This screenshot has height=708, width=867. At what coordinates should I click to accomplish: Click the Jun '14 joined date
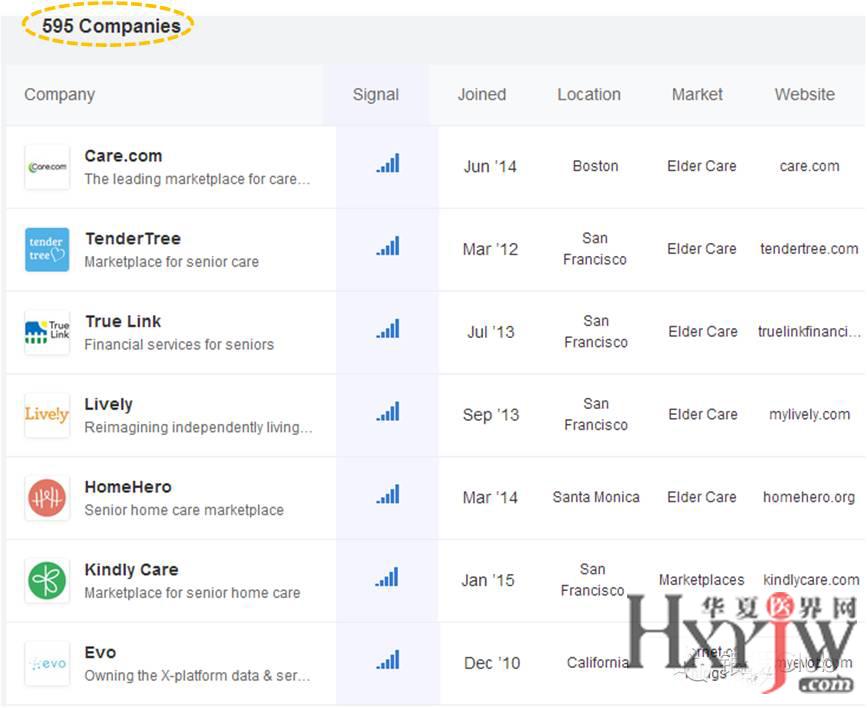pyautogui.click(x=490, y=166)
